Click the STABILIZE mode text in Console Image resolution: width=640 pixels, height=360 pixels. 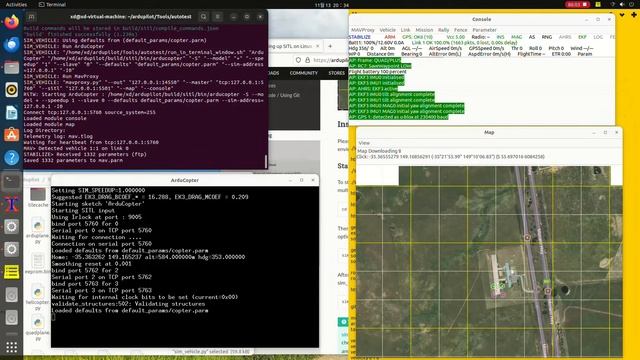click(360, 37)
